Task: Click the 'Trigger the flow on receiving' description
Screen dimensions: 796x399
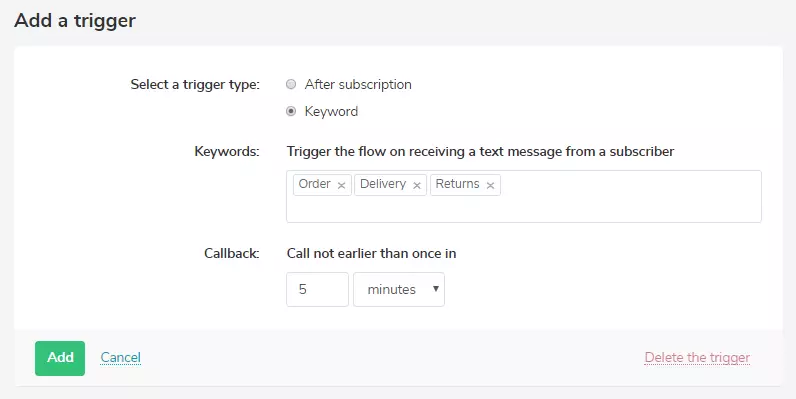Action: click(x=480, y=151)
